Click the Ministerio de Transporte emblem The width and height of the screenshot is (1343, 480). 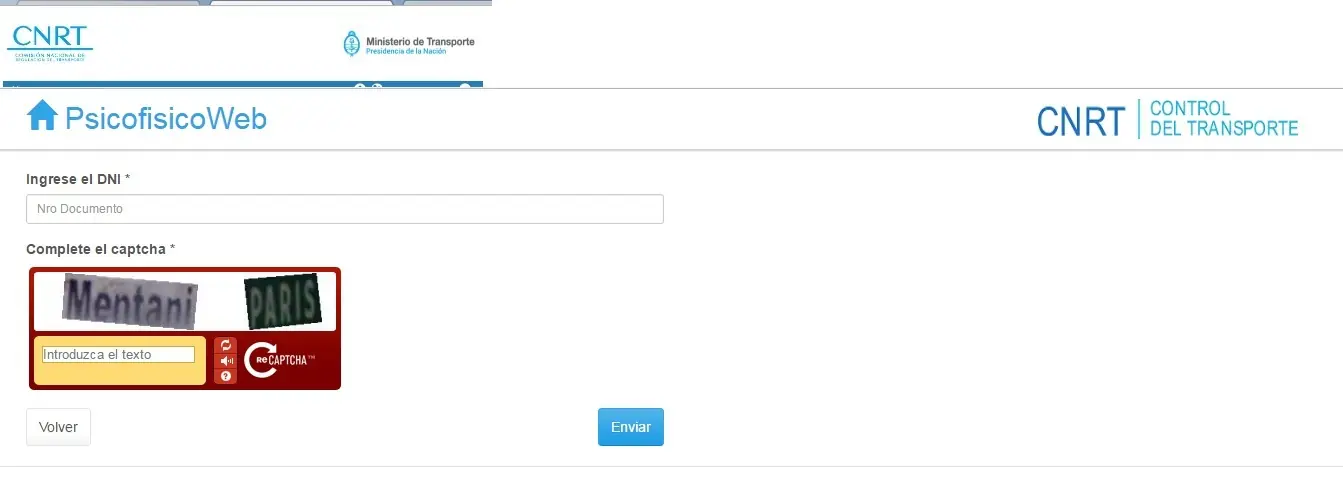point(352,44)
